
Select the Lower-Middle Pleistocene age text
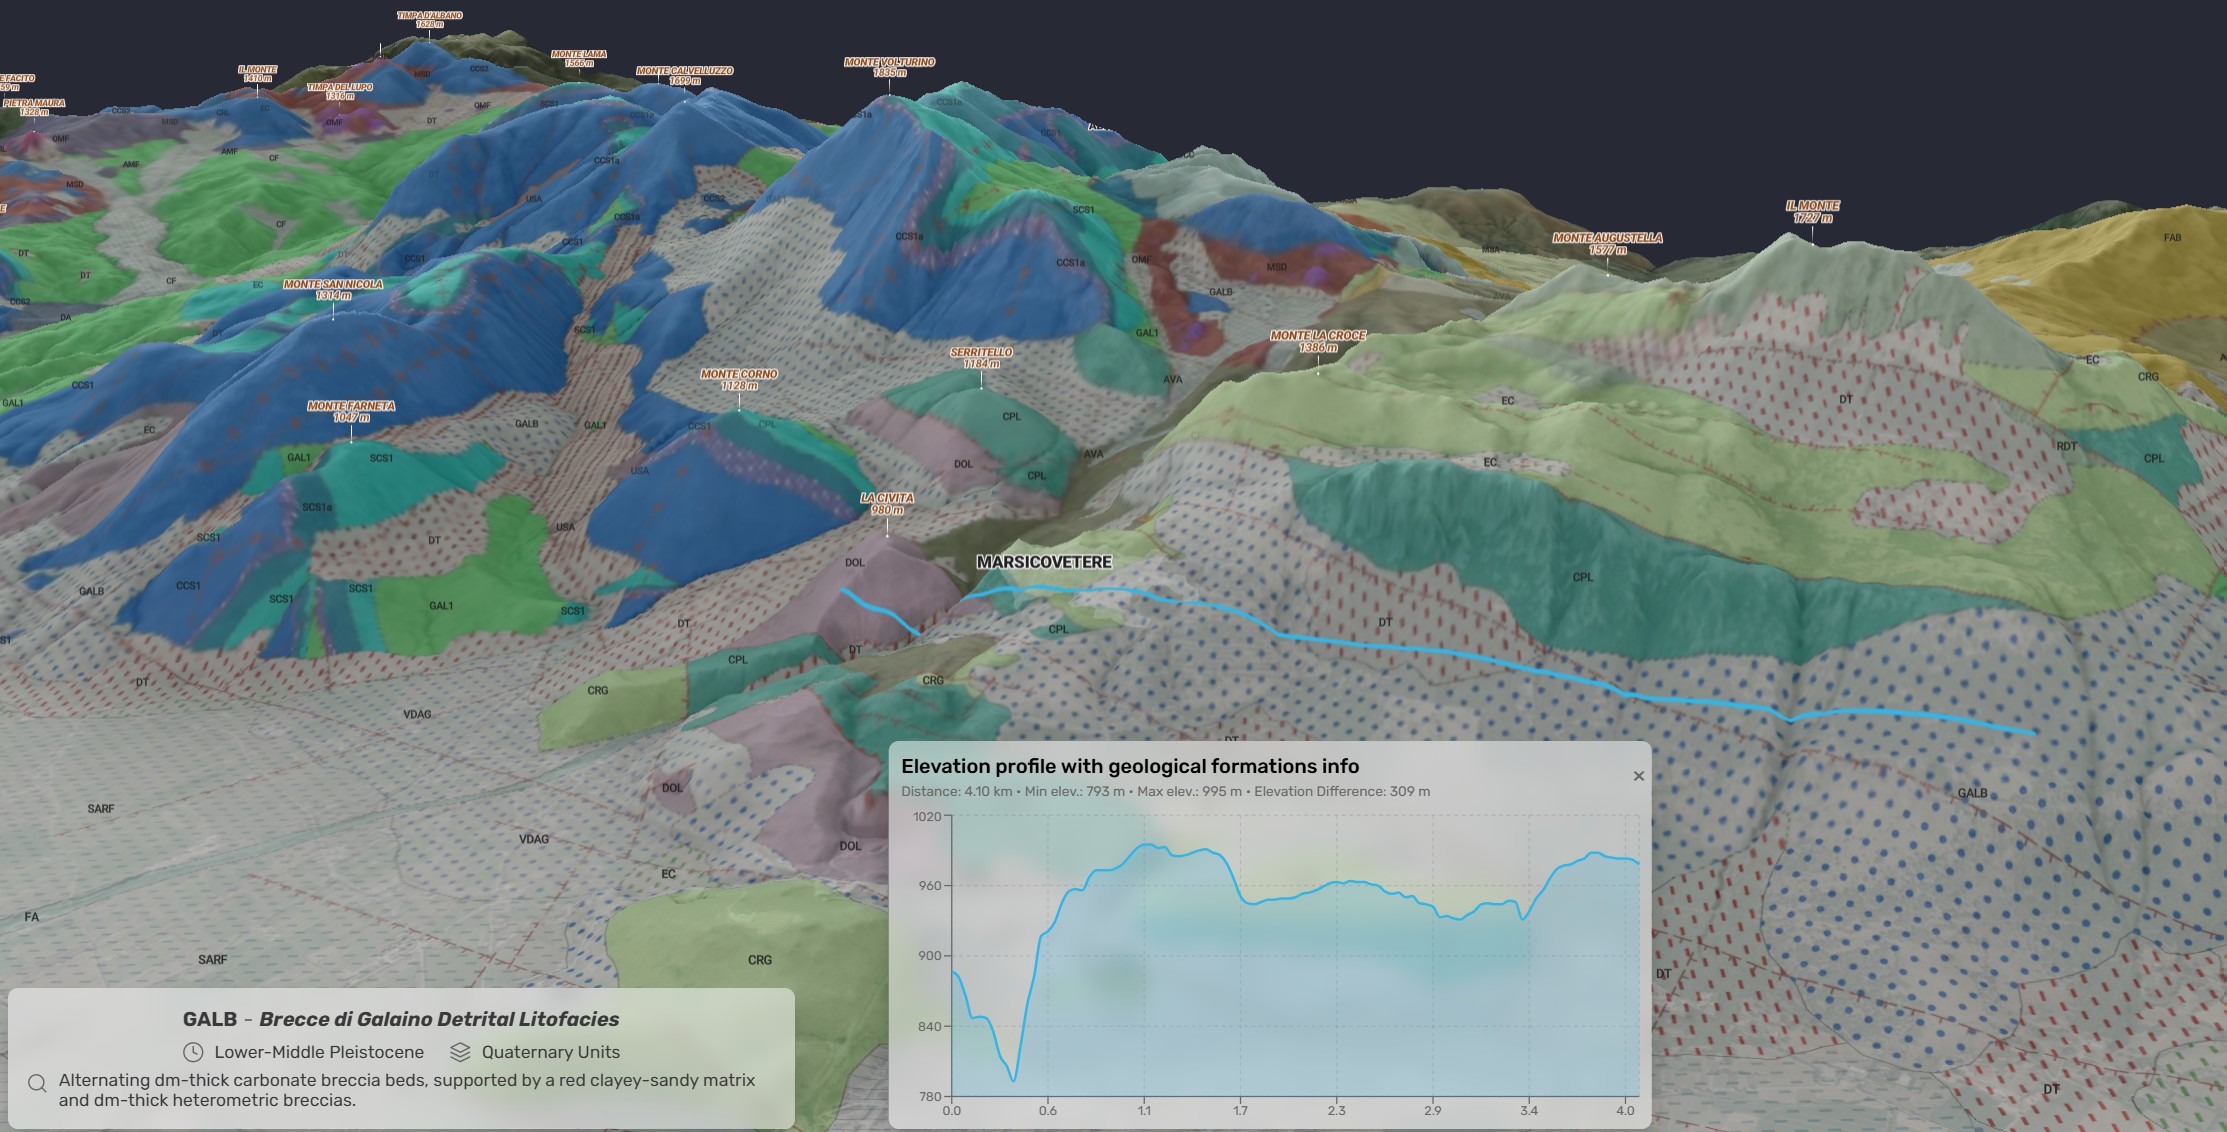pos(319,1052)
